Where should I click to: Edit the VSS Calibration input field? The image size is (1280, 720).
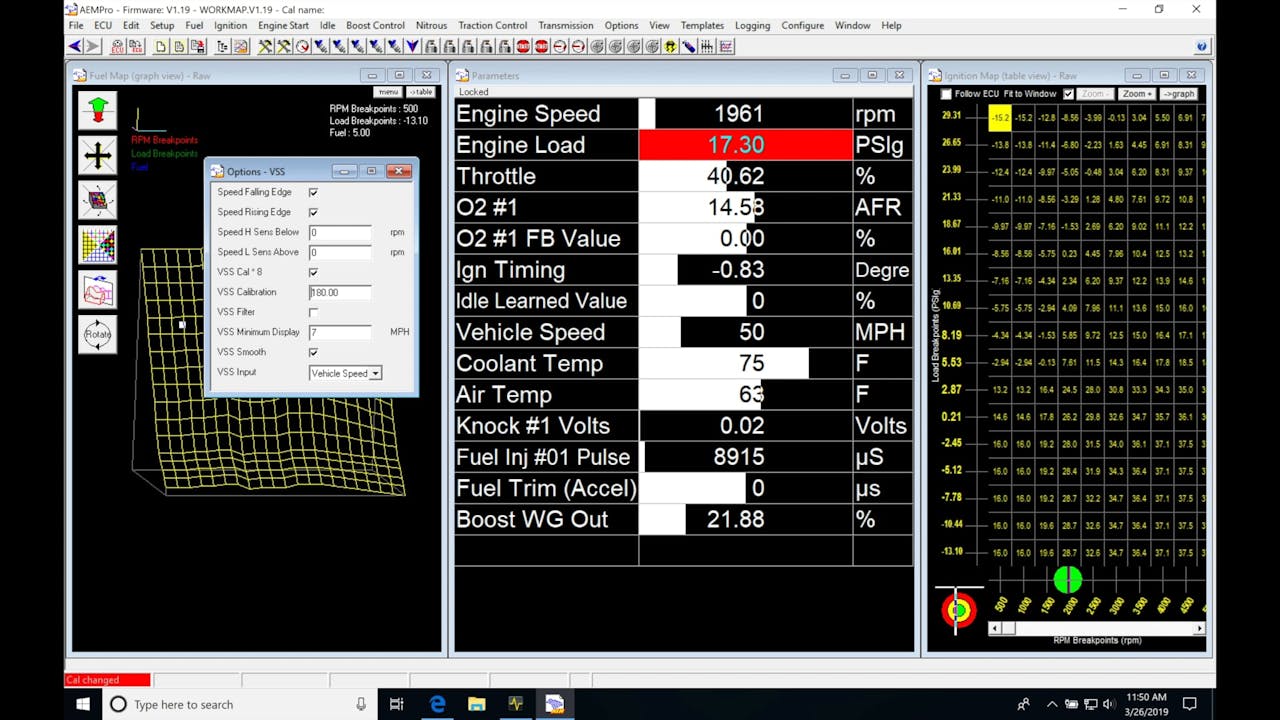click(339, 292)
